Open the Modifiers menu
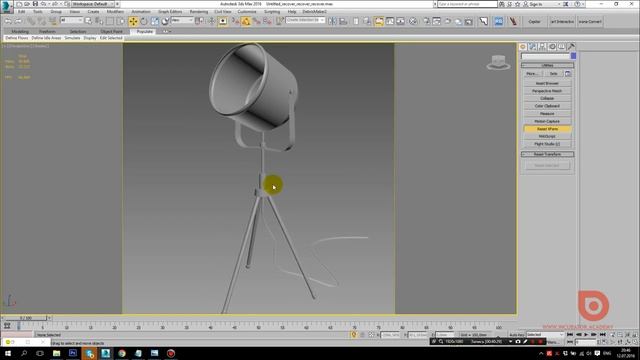This screenshot has width=640, height=360. coord(116,12)
